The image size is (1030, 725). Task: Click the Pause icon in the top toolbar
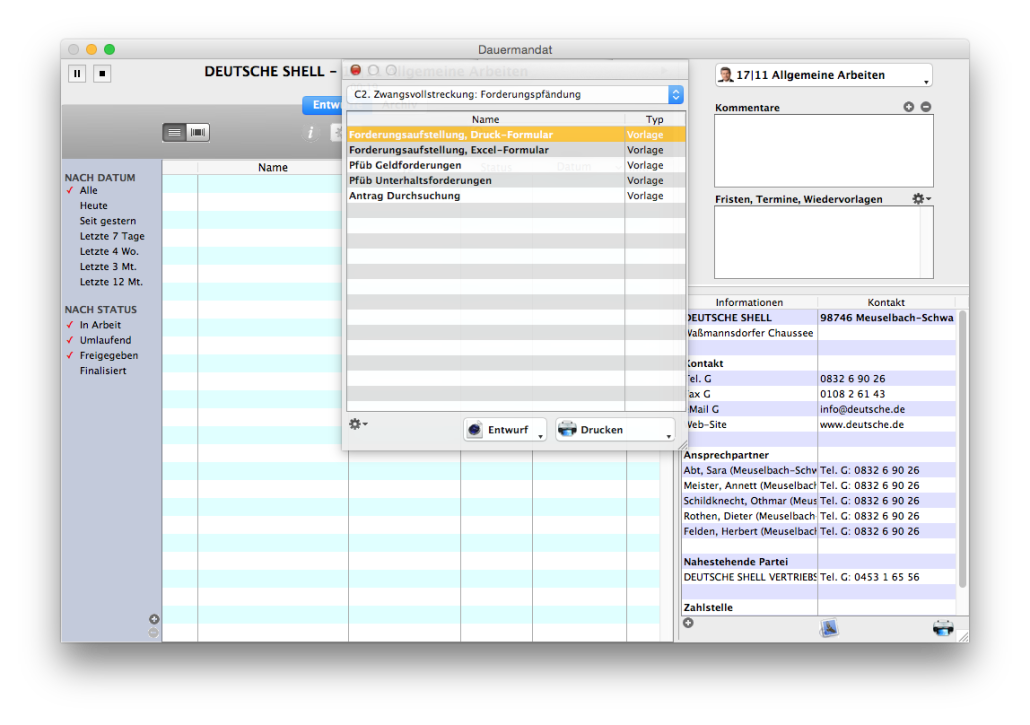77,73
